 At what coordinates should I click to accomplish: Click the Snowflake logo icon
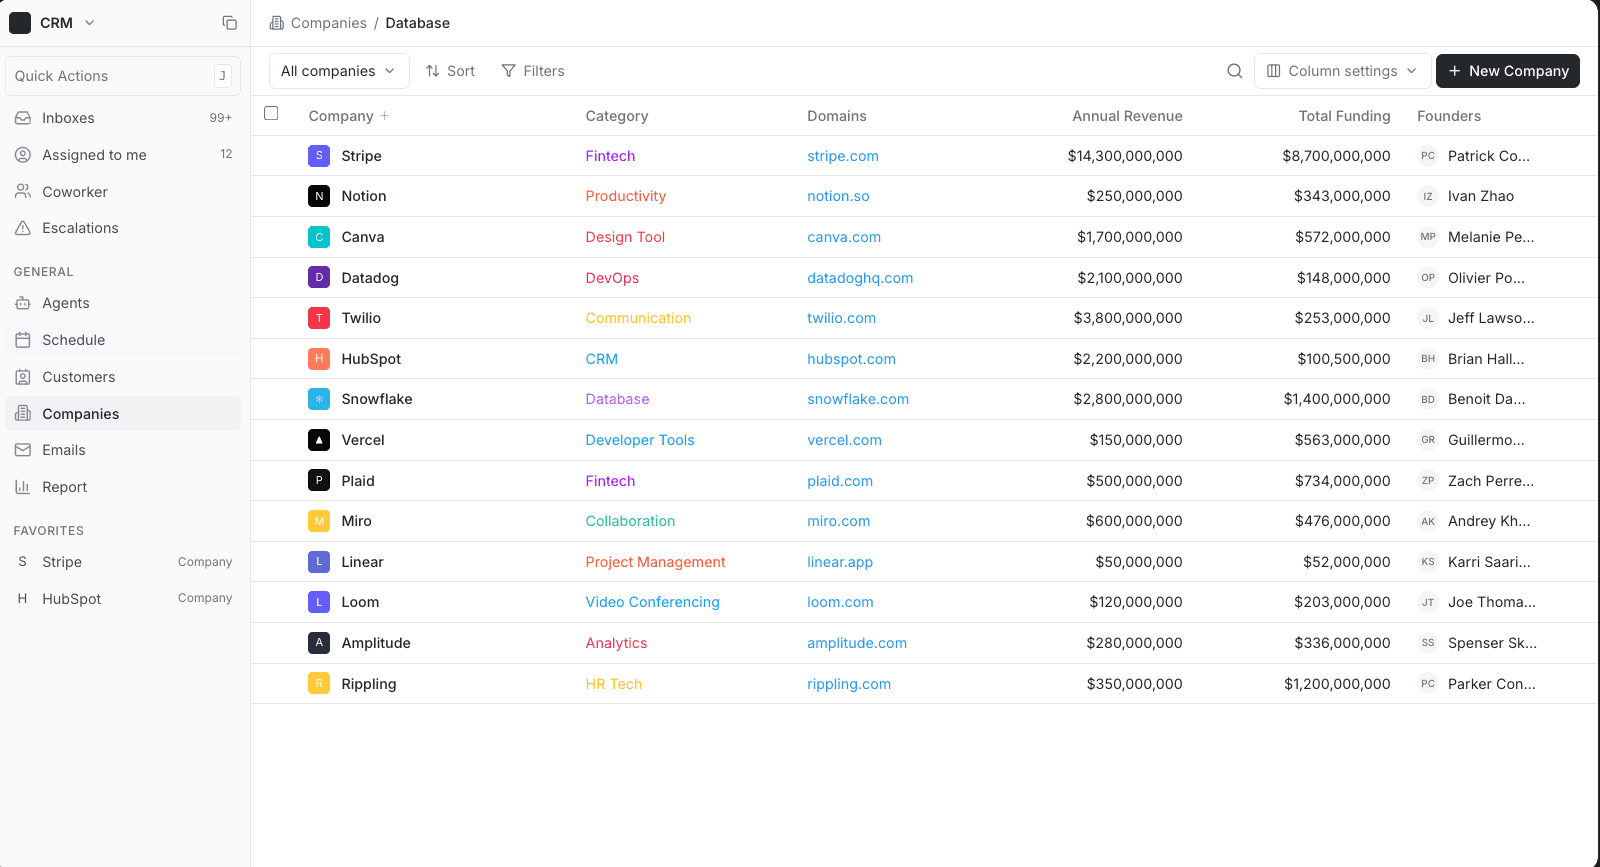(x=319, y=399)
